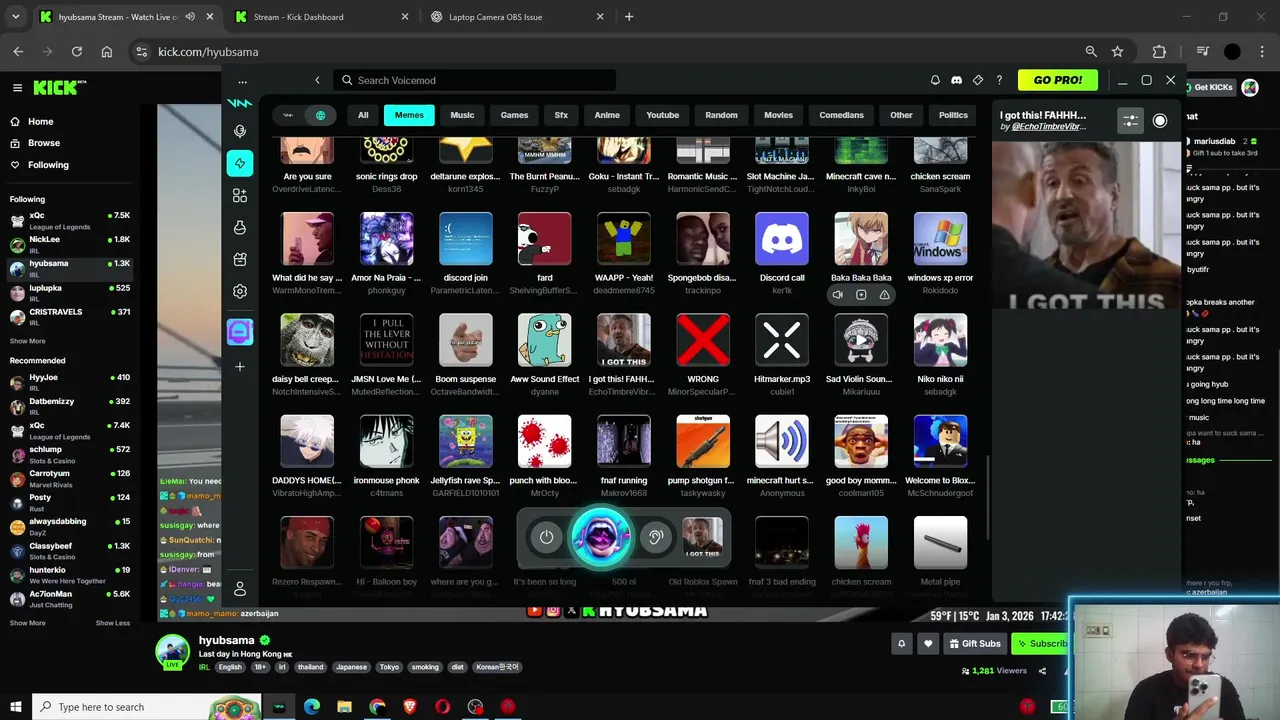The width and height of the screenshot is (1280, 720).
Task: Open xQc League of Legends channel under Following
Action: [70, 221]
